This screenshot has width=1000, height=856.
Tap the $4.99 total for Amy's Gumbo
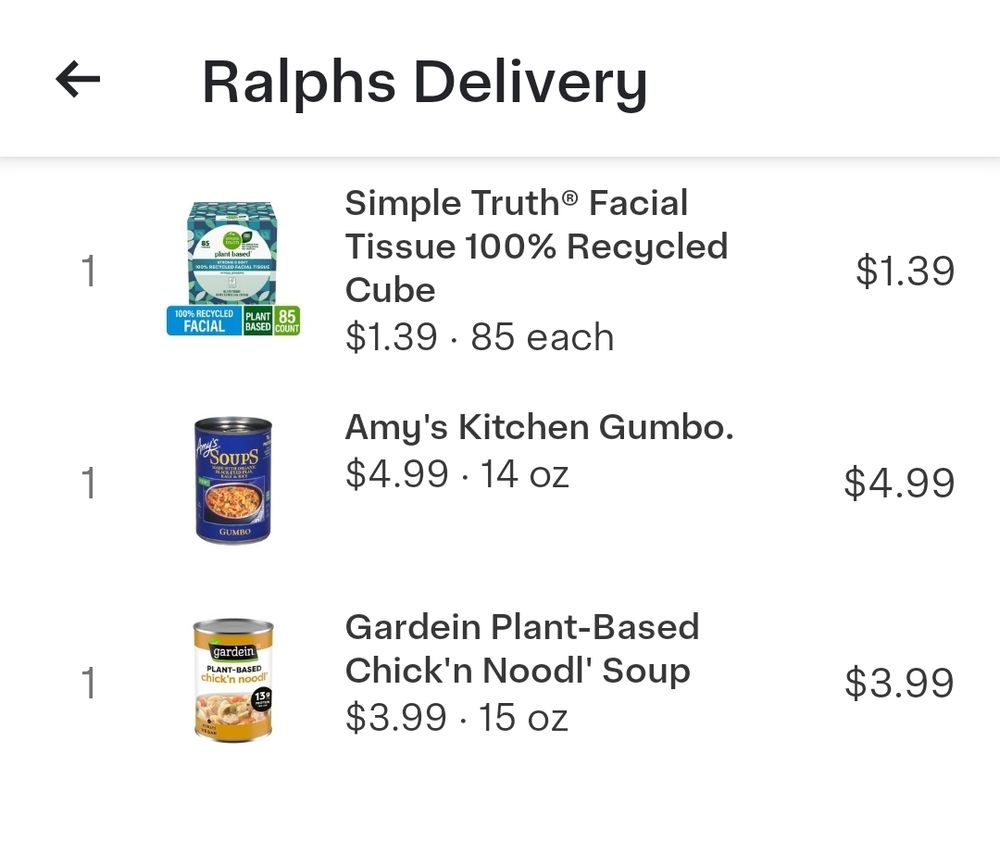click(899, 482)
